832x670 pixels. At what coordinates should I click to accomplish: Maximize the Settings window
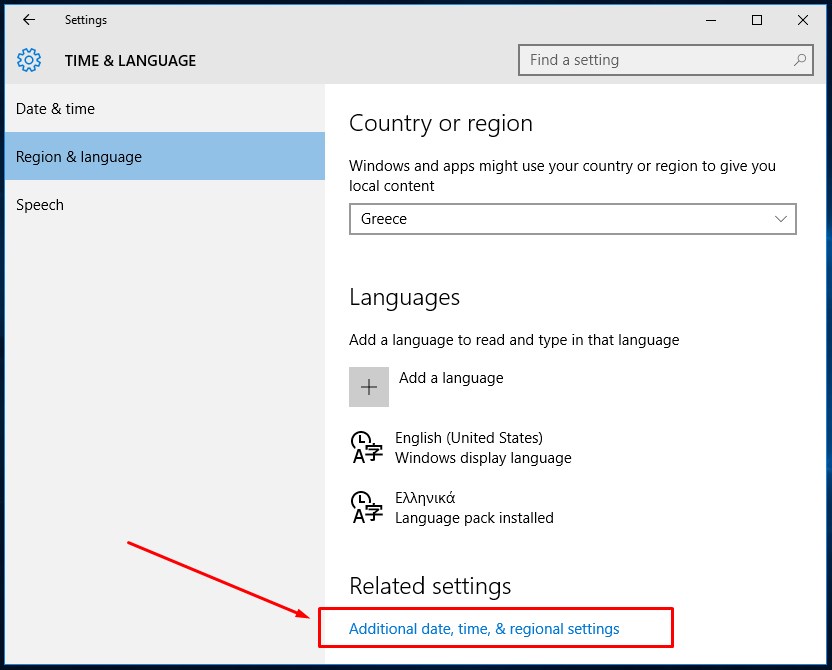(757, 20)
